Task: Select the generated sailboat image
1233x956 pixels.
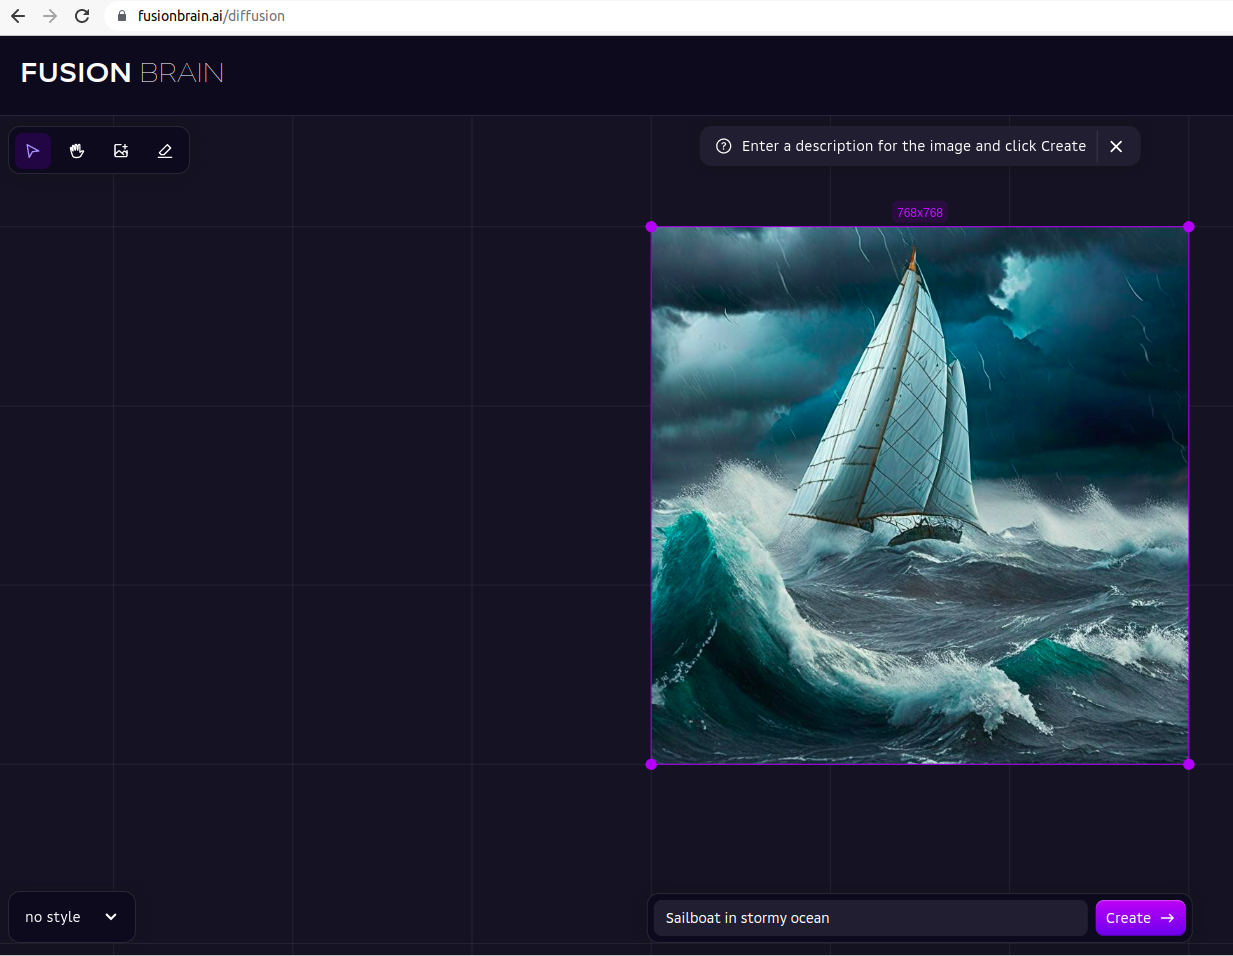Action: [x=920, y=495]
